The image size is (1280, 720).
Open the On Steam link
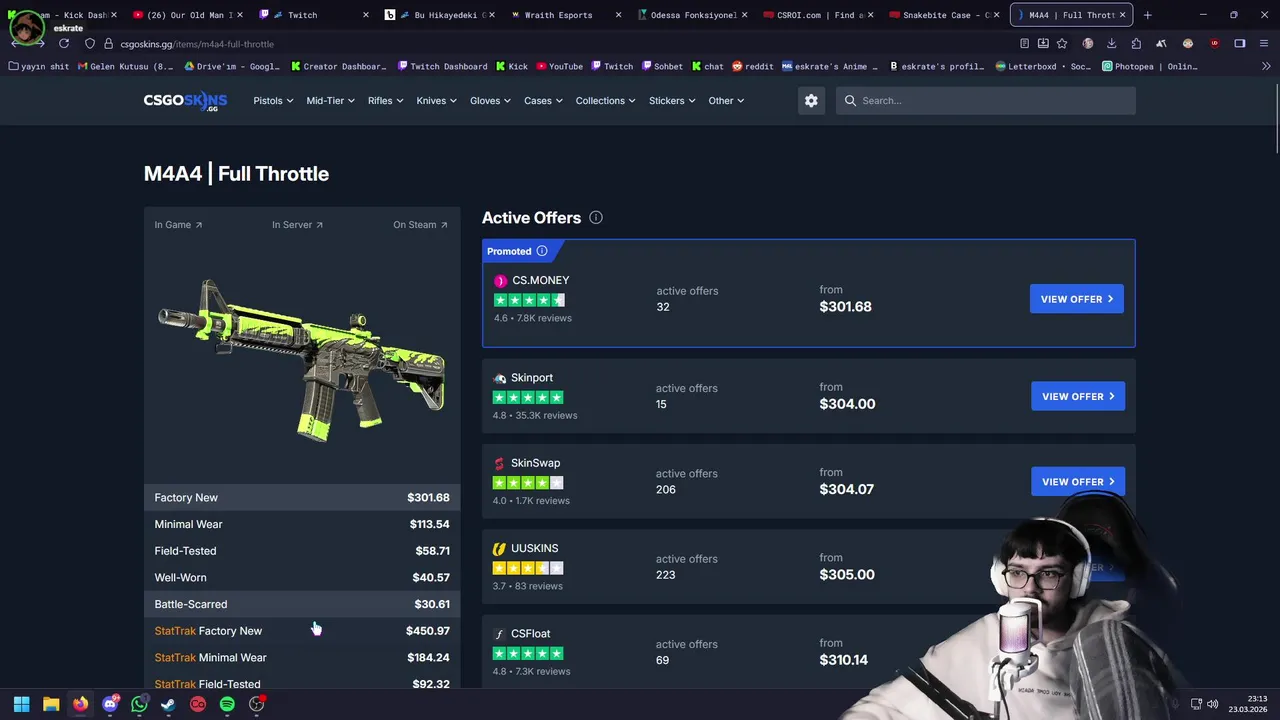click(420, 225)
